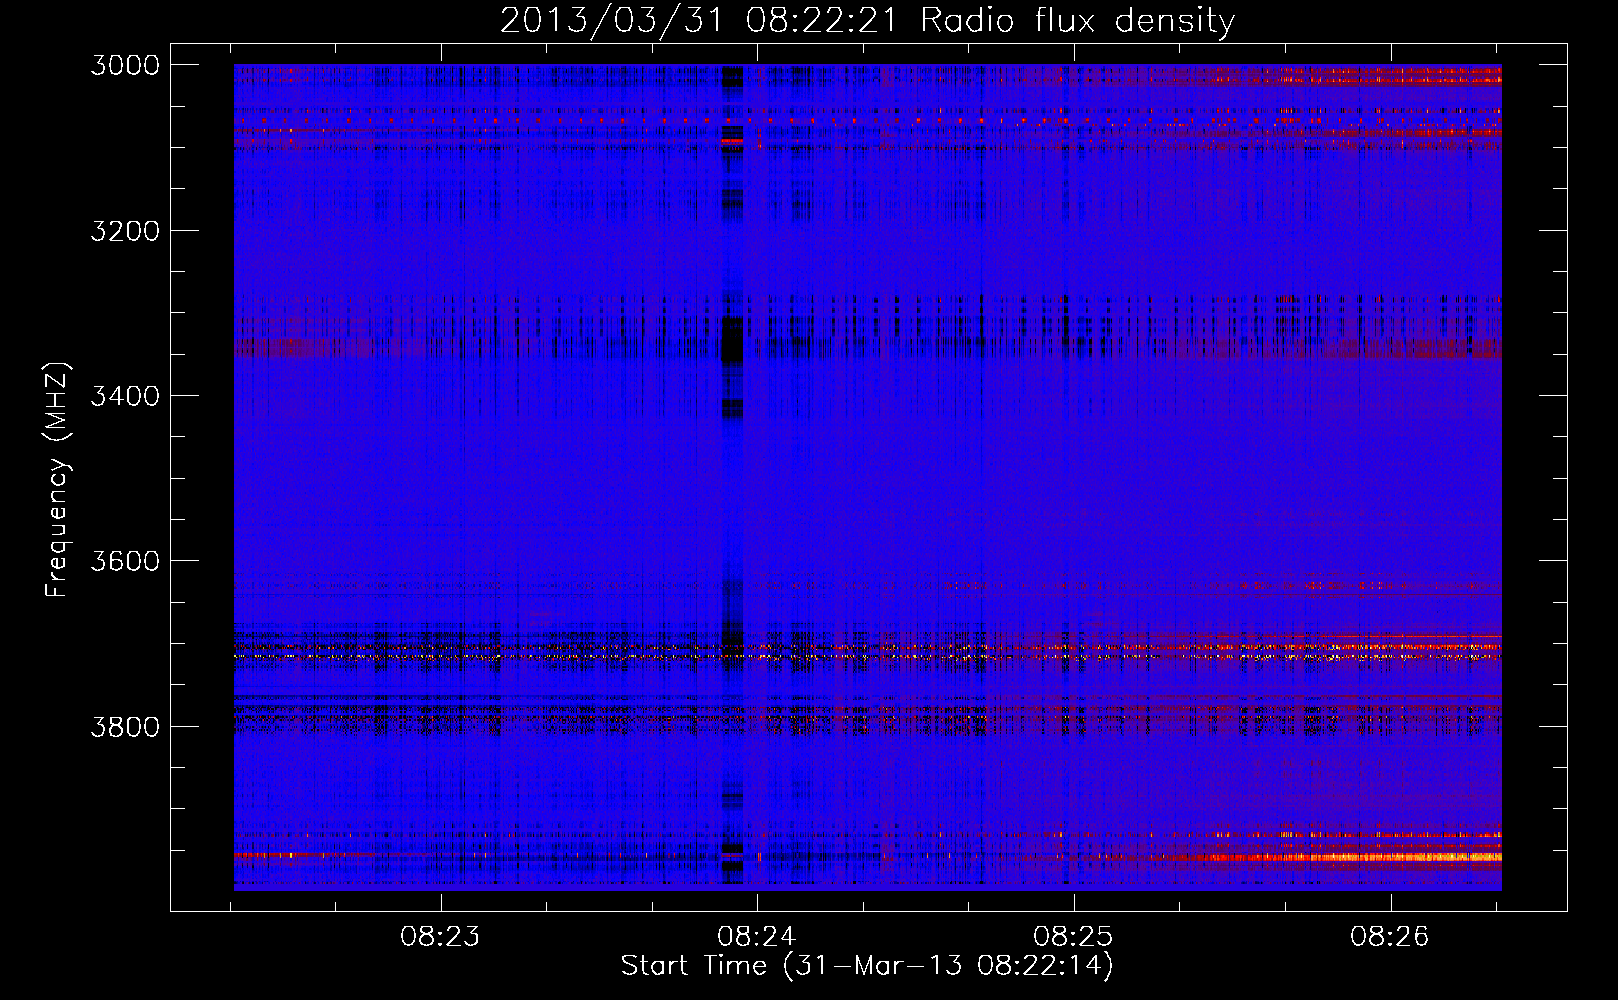Screen dimensions: 1618x1000
Task: Select the "Frequency (MHZ)" y-axis label
Action: tap(57, 480)
